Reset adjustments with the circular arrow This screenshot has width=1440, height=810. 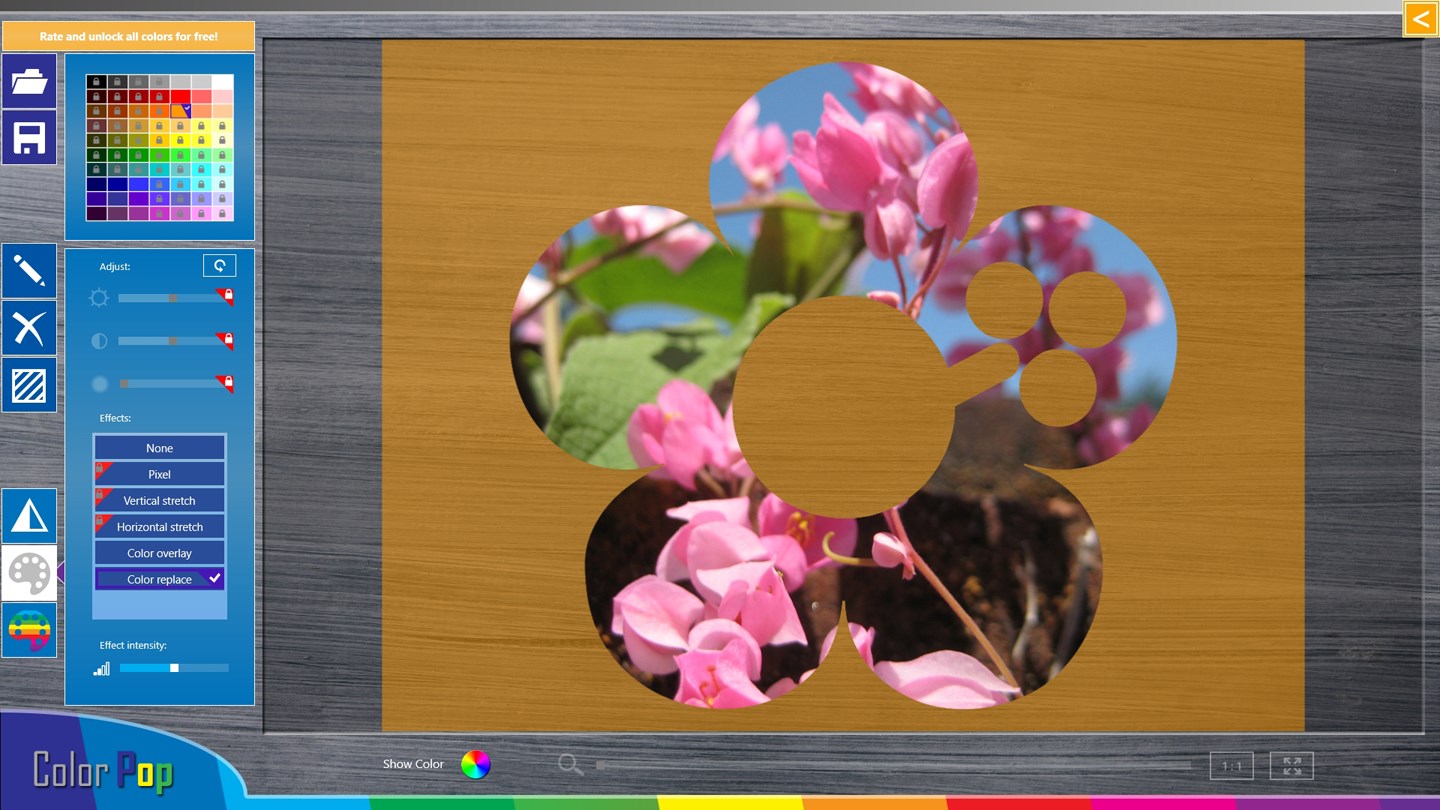(x=219, y=265)
